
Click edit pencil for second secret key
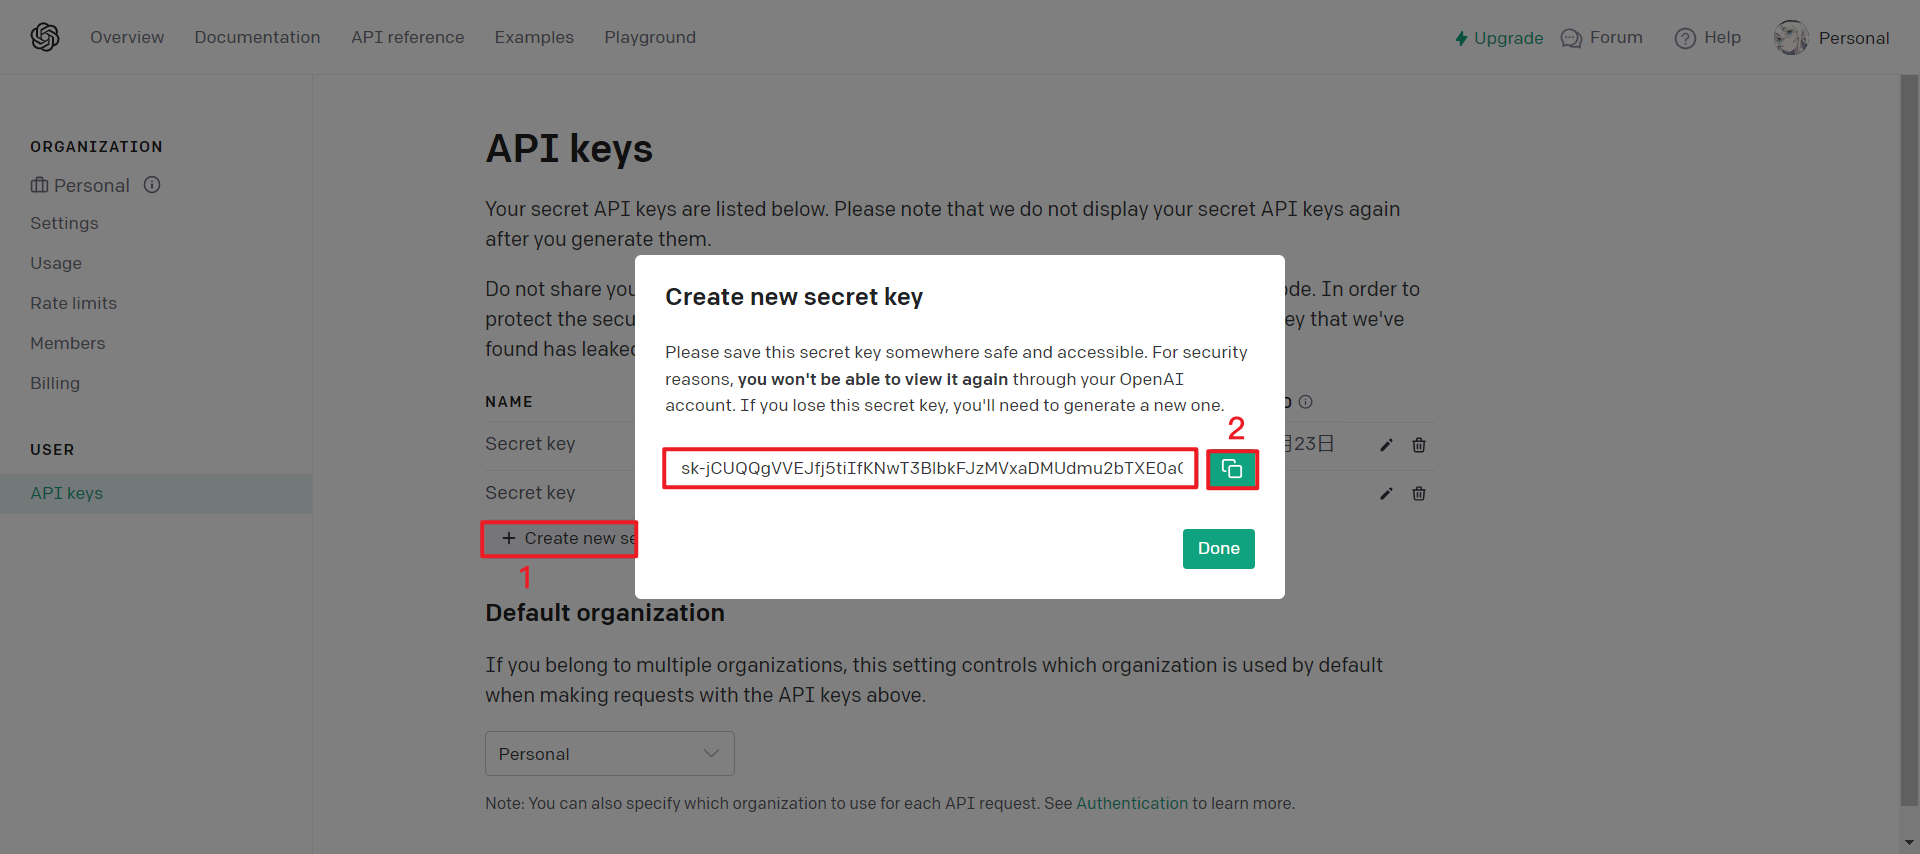coord(1386,493)
